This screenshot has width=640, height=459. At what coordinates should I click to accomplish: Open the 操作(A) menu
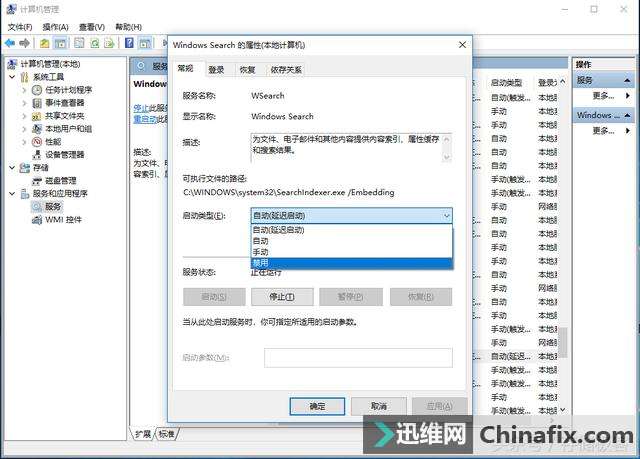pyautogui.click(x=56, y=27)
